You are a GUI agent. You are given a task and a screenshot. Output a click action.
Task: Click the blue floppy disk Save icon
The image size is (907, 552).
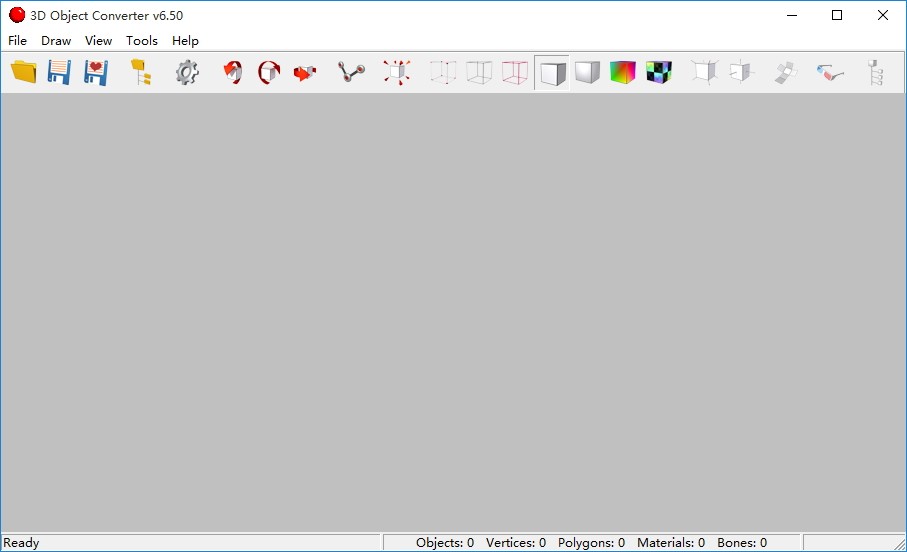[x=59, y=72]
